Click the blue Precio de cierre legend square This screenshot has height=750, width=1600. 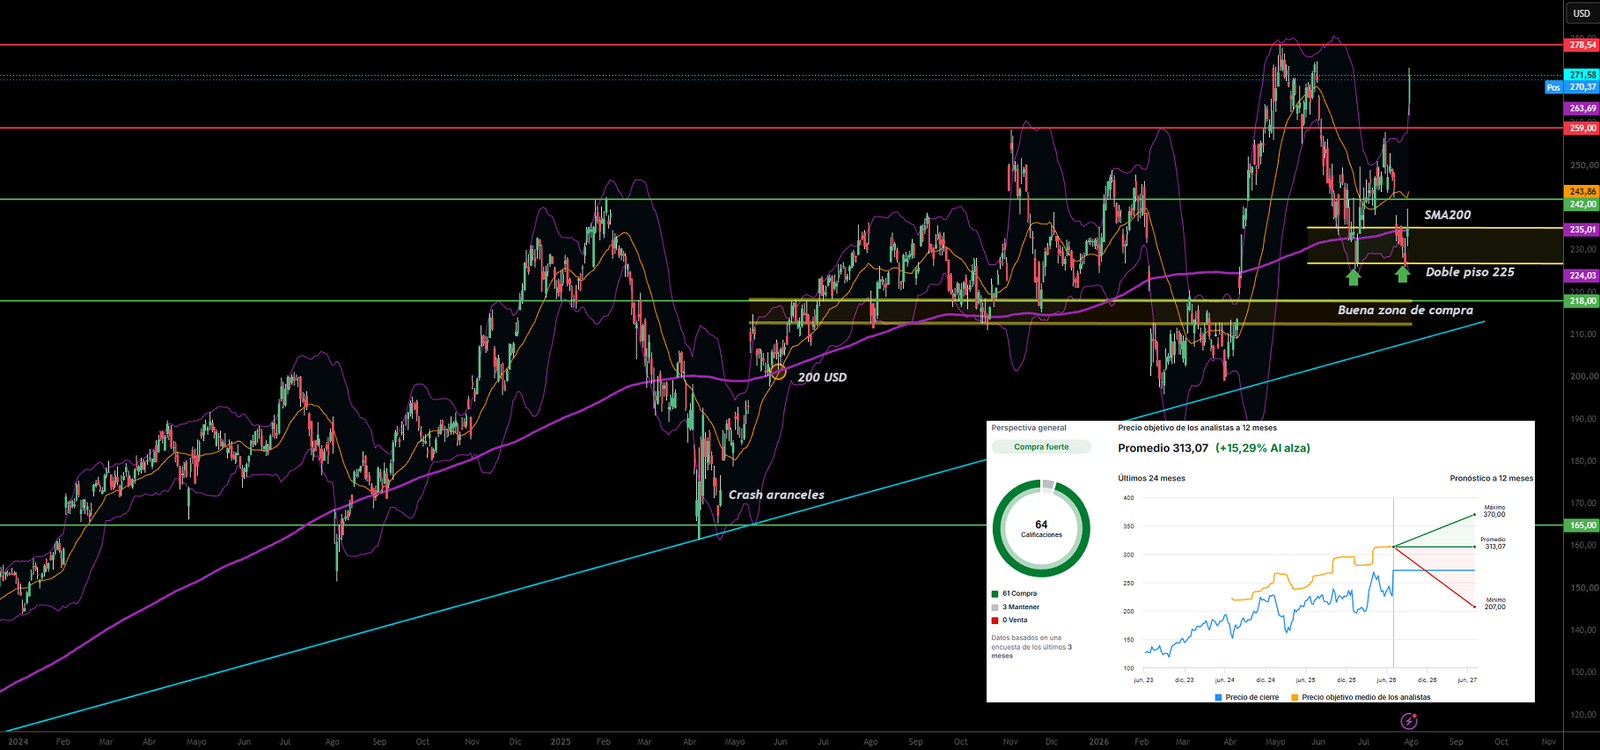pyautogui.click(x=1218, y=697)
